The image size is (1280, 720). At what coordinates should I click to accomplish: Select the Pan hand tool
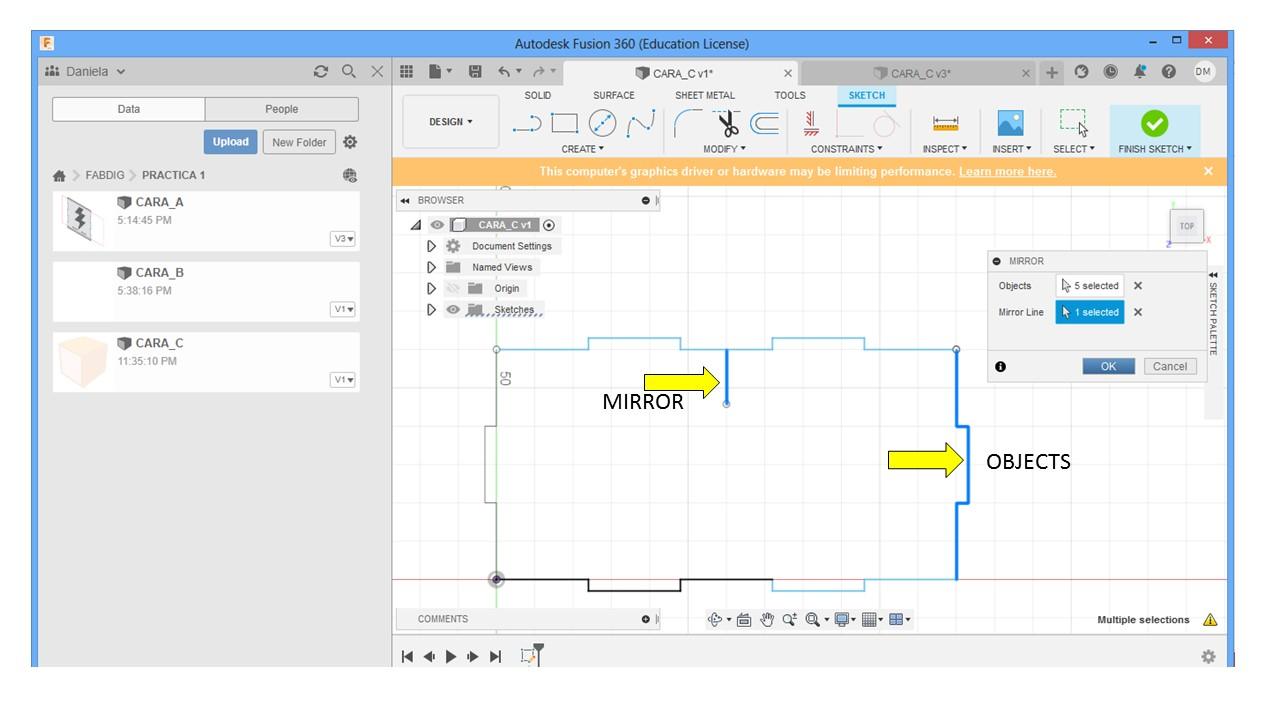[x=768, y=620]
